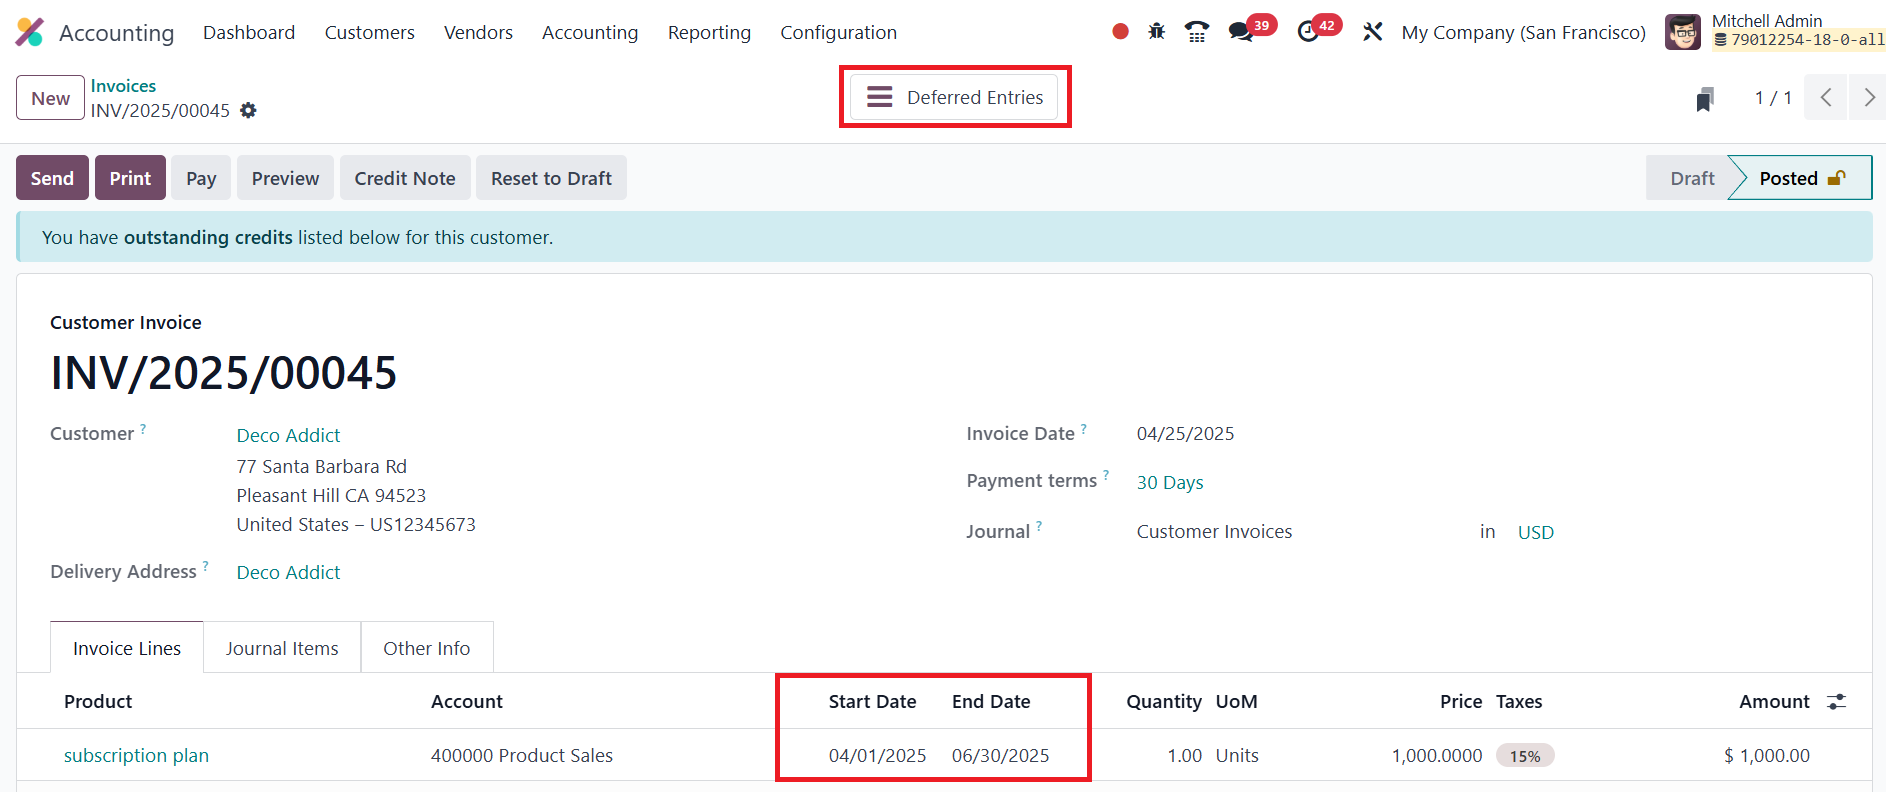The image size is (1886, 792).
Task: Open the company switcher My Company (San Francisco)
Action: point(1524,32)
